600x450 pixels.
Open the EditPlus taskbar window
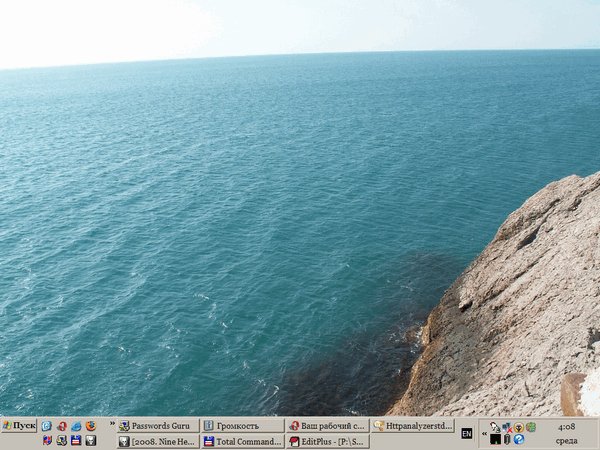(327, 441)
